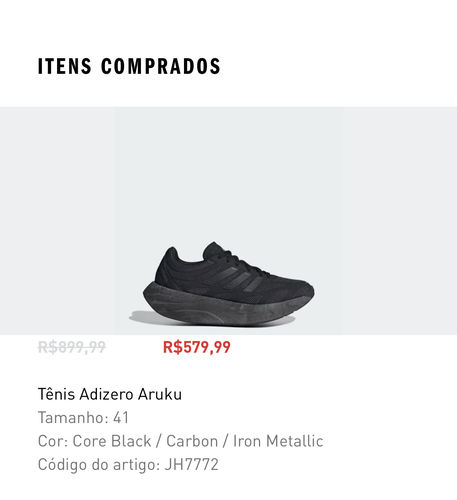The image size is (457, 500).
Task: Open the Tênis Adizero Aruku product link
Action: click(x=110, y=394)
